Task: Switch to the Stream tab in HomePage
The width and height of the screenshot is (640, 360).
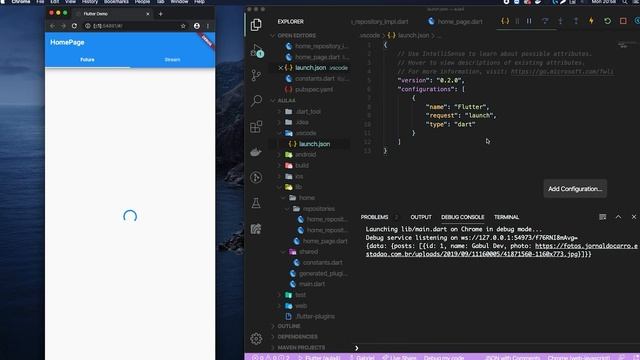Action: click(172, 60)
